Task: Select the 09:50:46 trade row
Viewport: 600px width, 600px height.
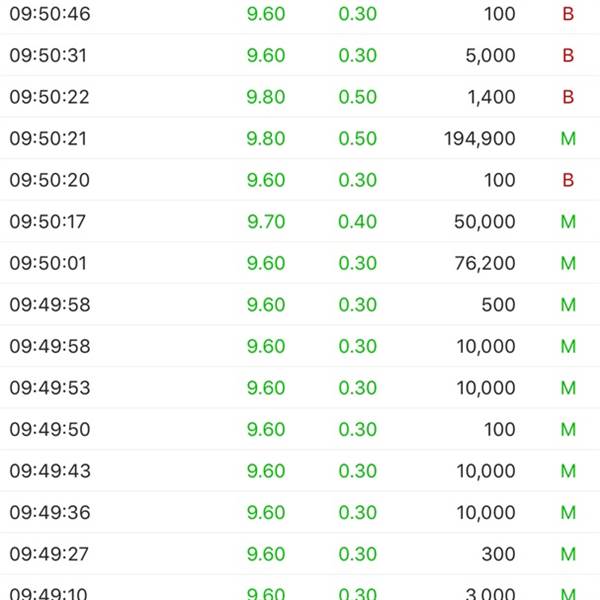Action: click(x=300, y=15)
